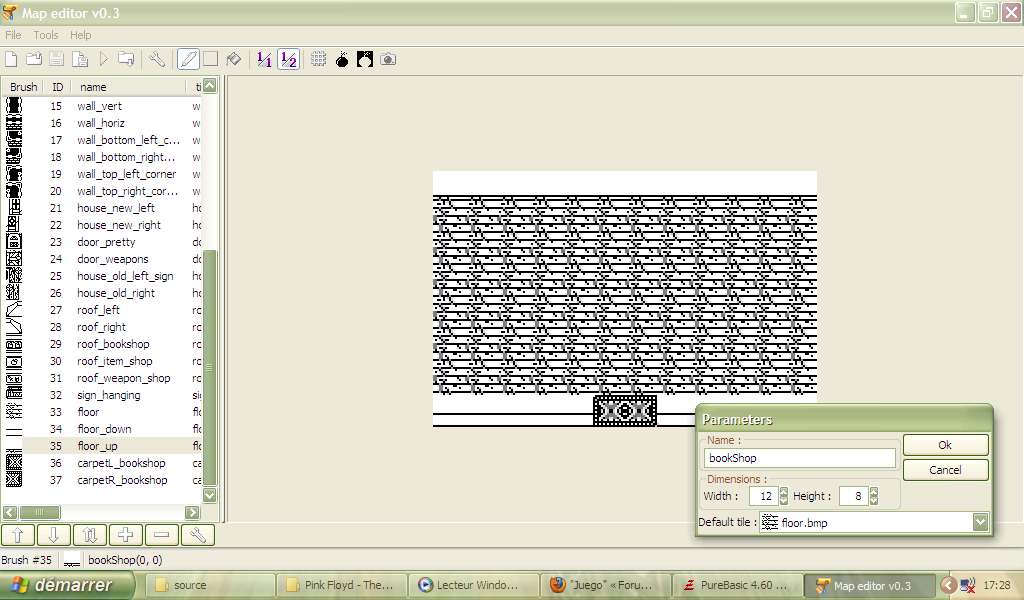Open the File menu

pos(13,35)
